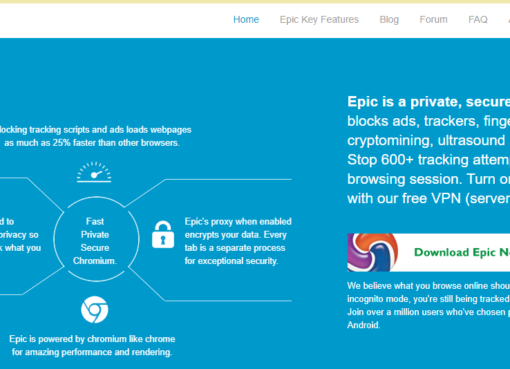Click the Fast Private Secure Chromium circle

[96, 239]
